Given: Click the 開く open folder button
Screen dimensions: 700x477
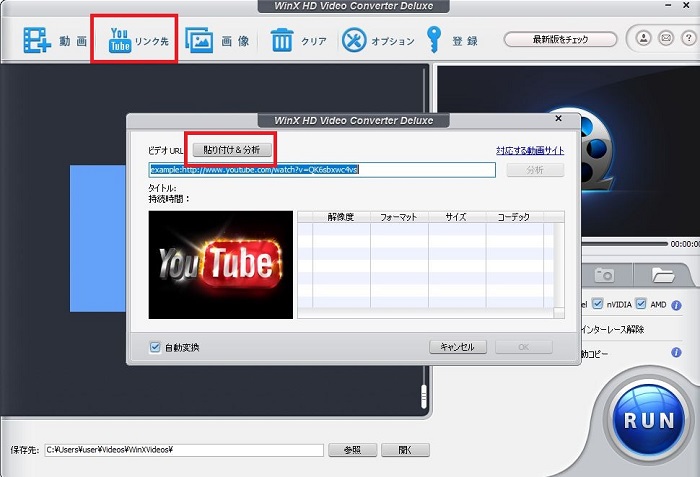Looking at the screenshot, I should pyautogui.click(x=405, y=450).
